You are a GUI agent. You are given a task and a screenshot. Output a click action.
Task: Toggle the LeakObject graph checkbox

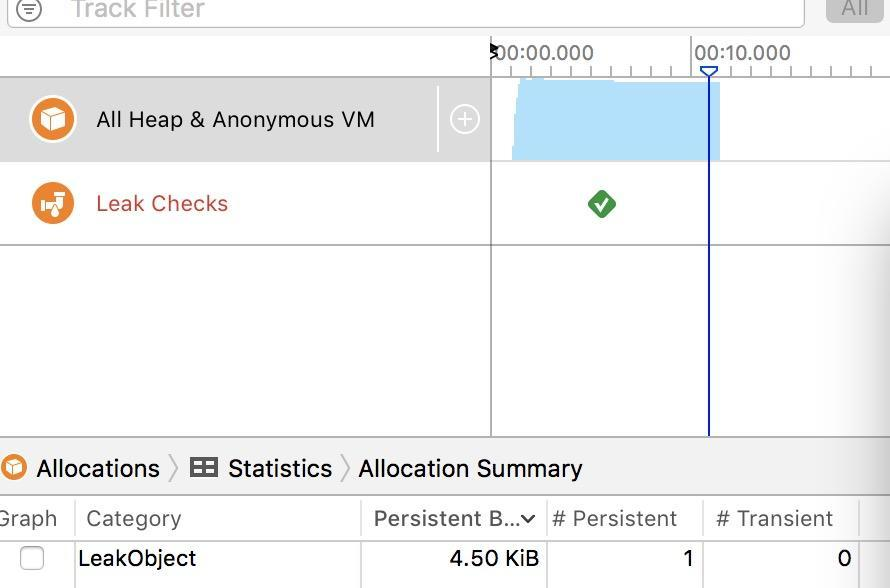pyautogui.click(x=32, y=558)
